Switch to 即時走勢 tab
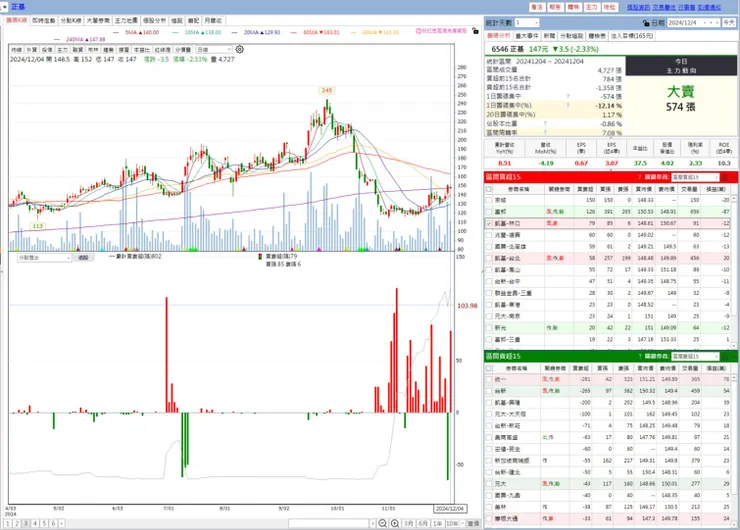Screen dimensions: 740x530 [x=44, y=21]
